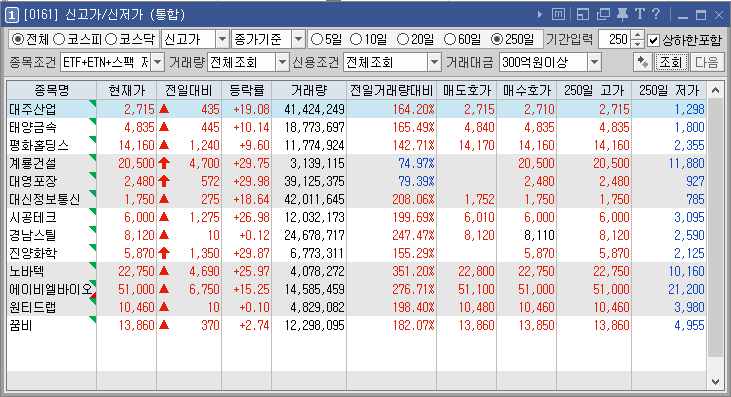The image size is (731, 397).
Task: Select the 꿈비 stock row
Action: (x=356, y=325)
